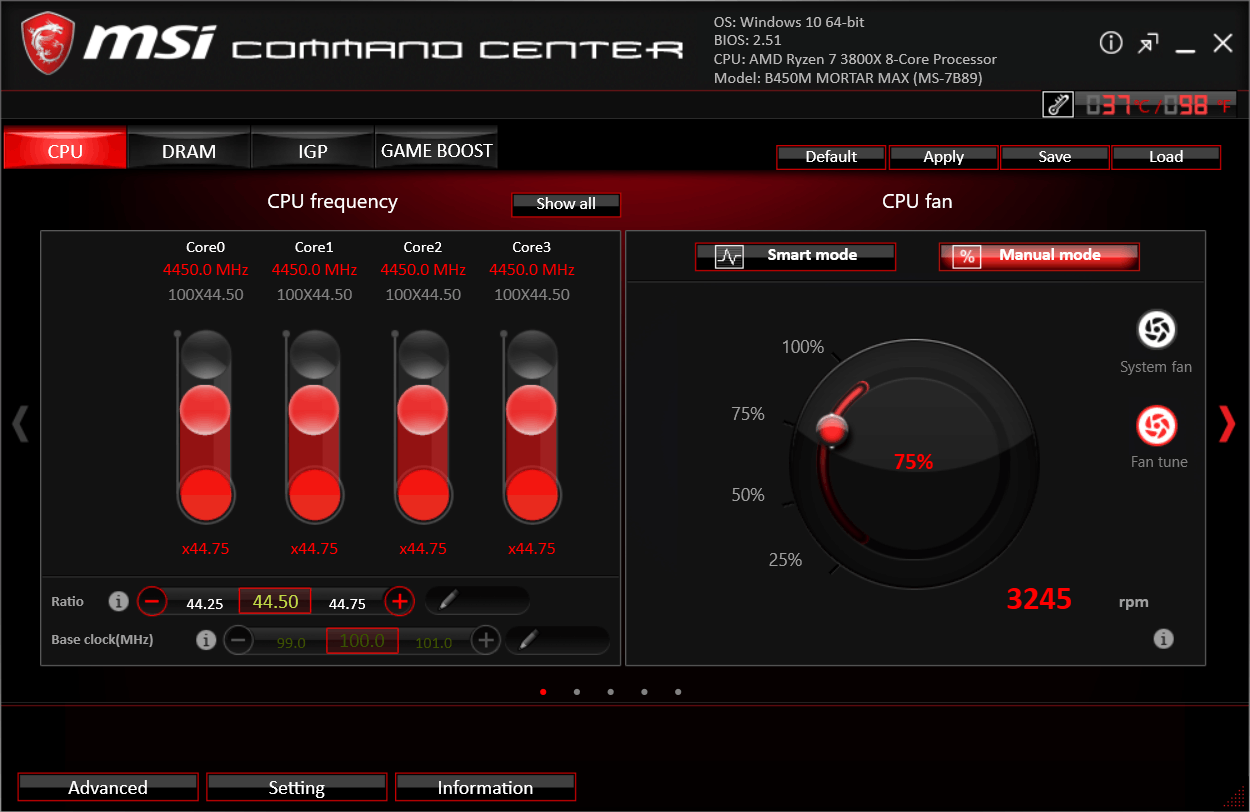
Task: Decrease Ratio with the red minus button
Action: tap(152, 601)
